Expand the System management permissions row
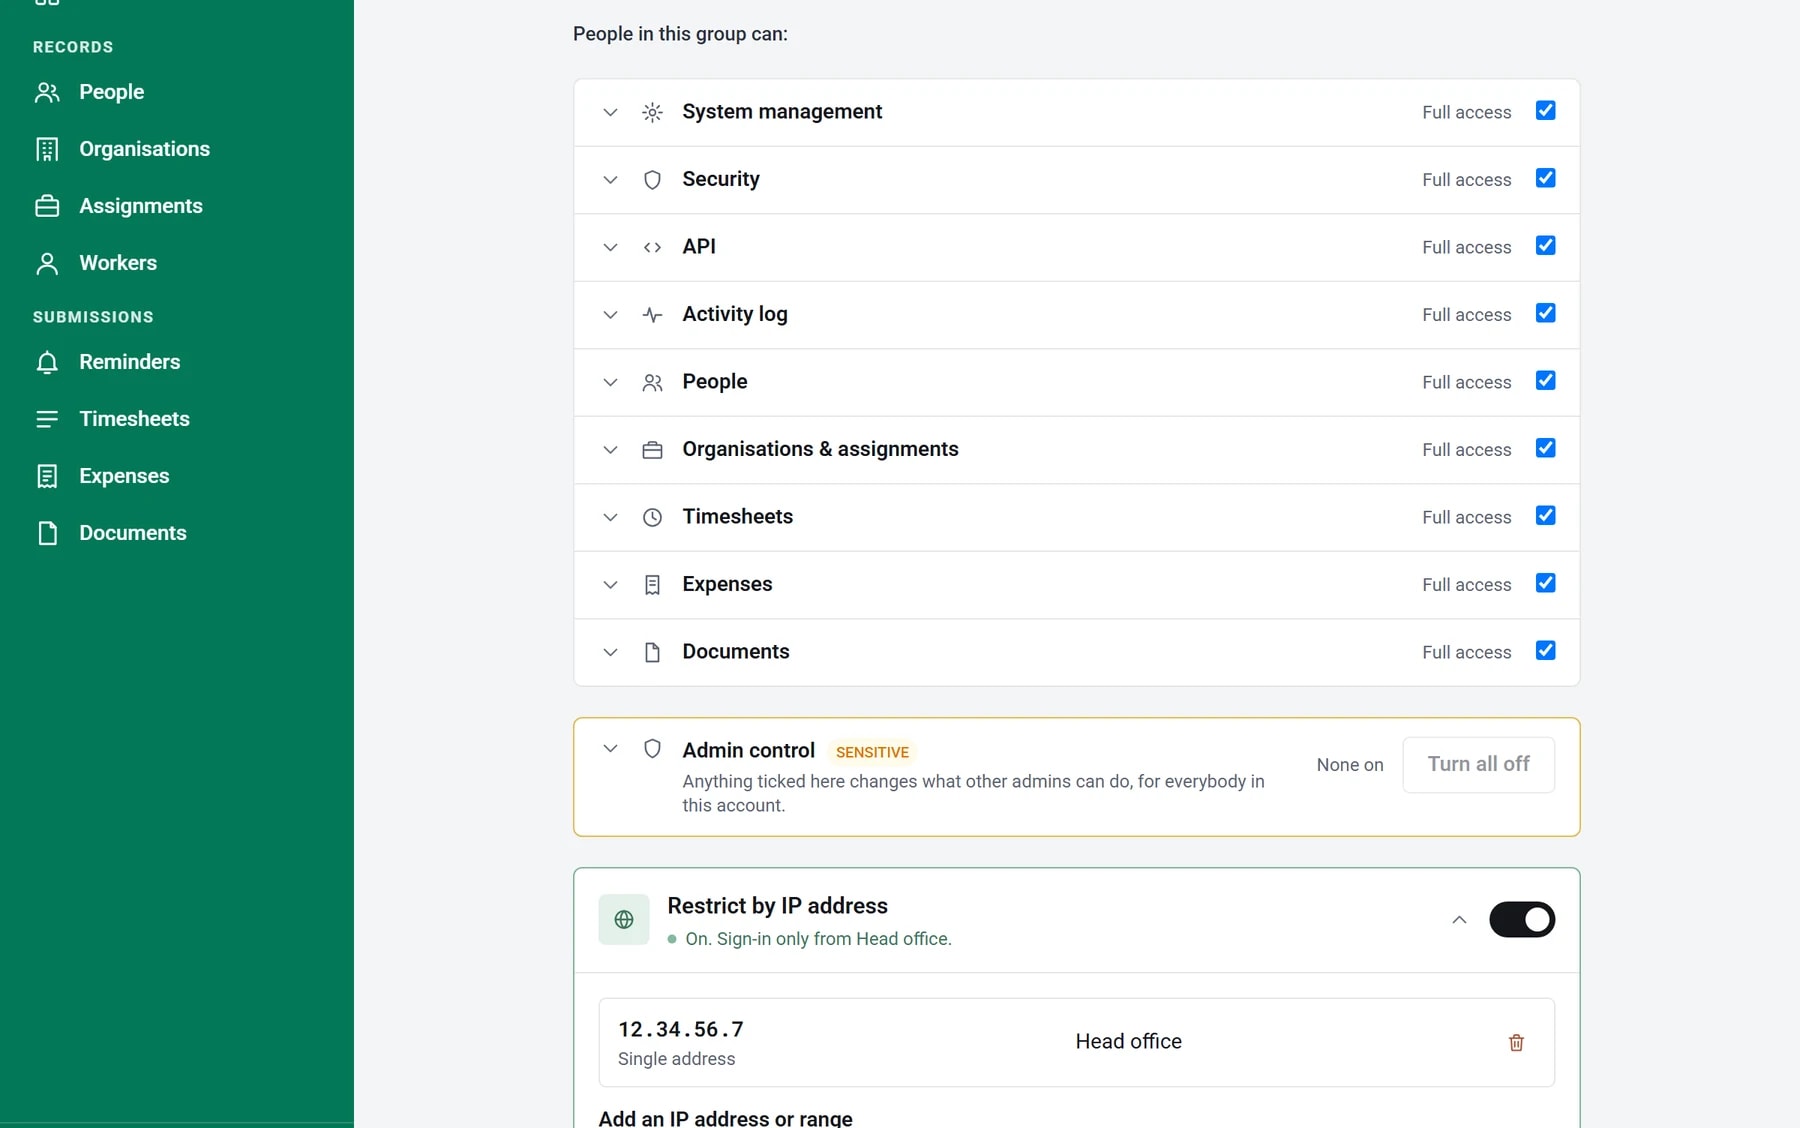The height and width of the screenshot is (1128, 1800). pos(610,112)
